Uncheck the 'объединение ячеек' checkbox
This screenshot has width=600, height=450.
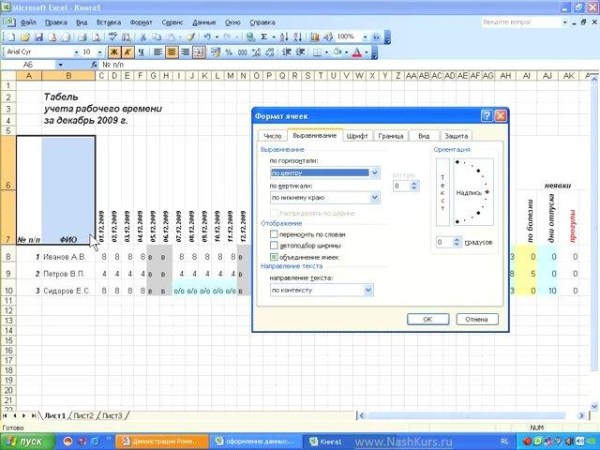274,257
